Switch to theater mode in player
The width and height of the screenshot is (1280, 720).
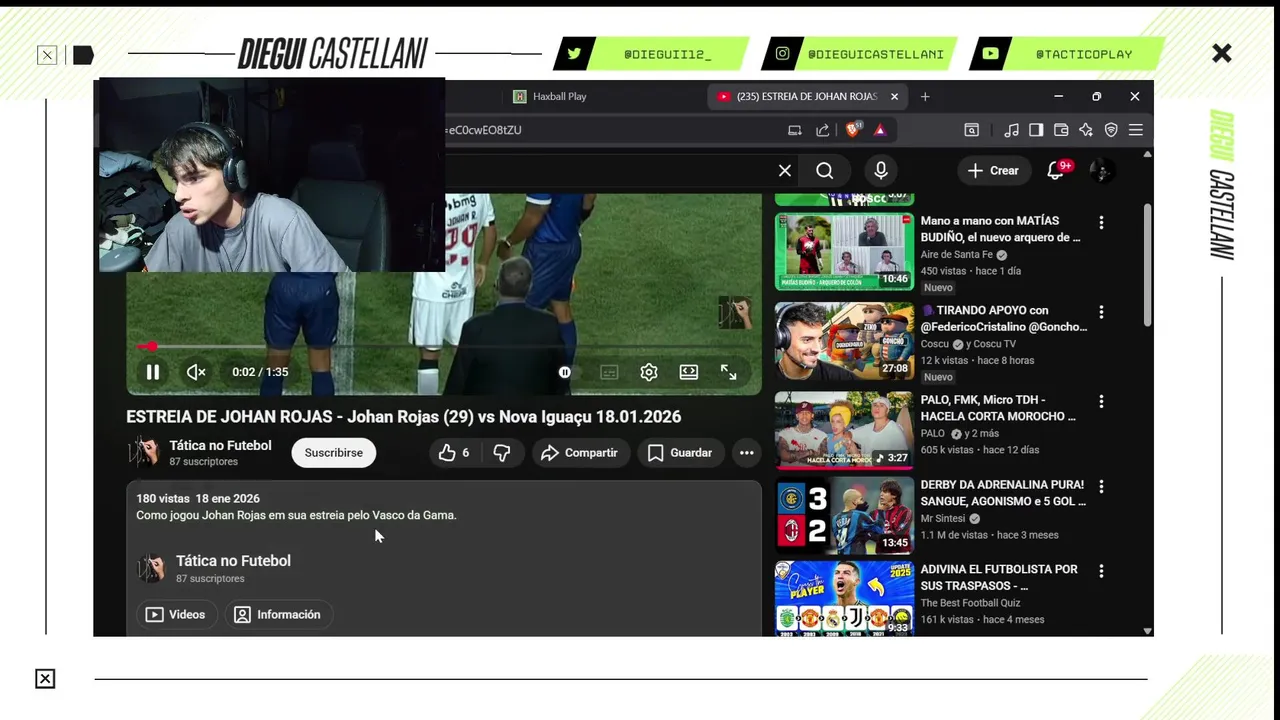689,372
